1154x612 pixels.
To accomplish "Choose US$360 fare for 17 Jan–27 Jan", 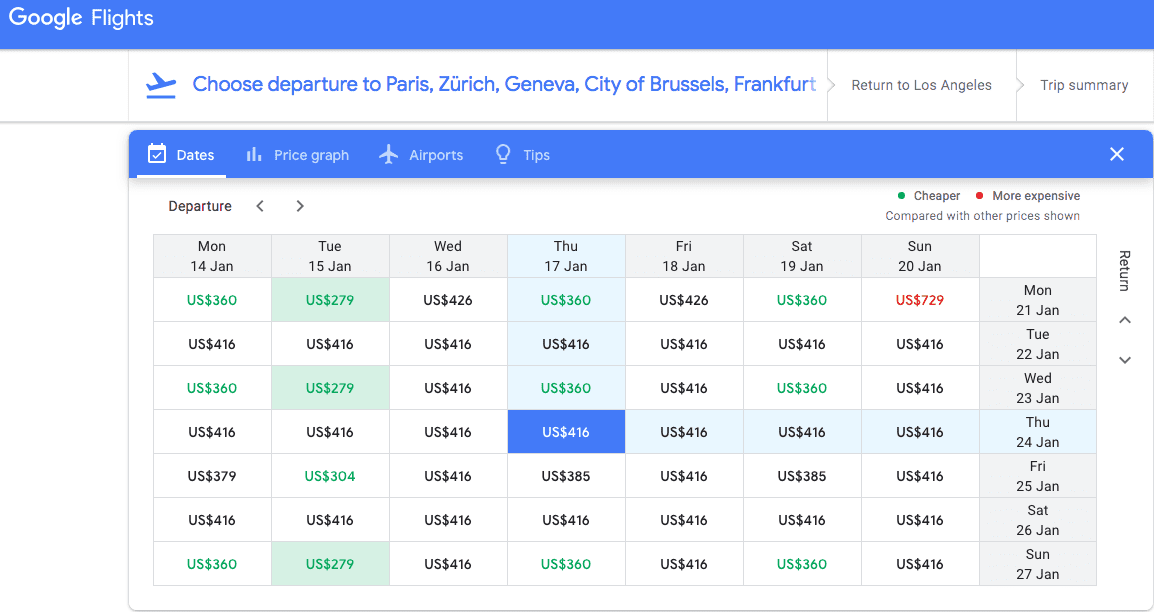I will [566, 564].
